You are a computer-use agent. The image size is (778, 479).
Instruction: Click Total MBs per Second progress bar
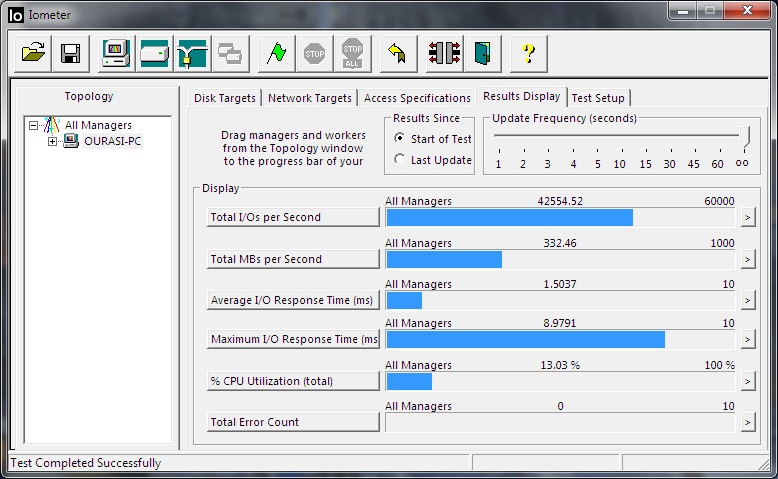coord(560,260)
